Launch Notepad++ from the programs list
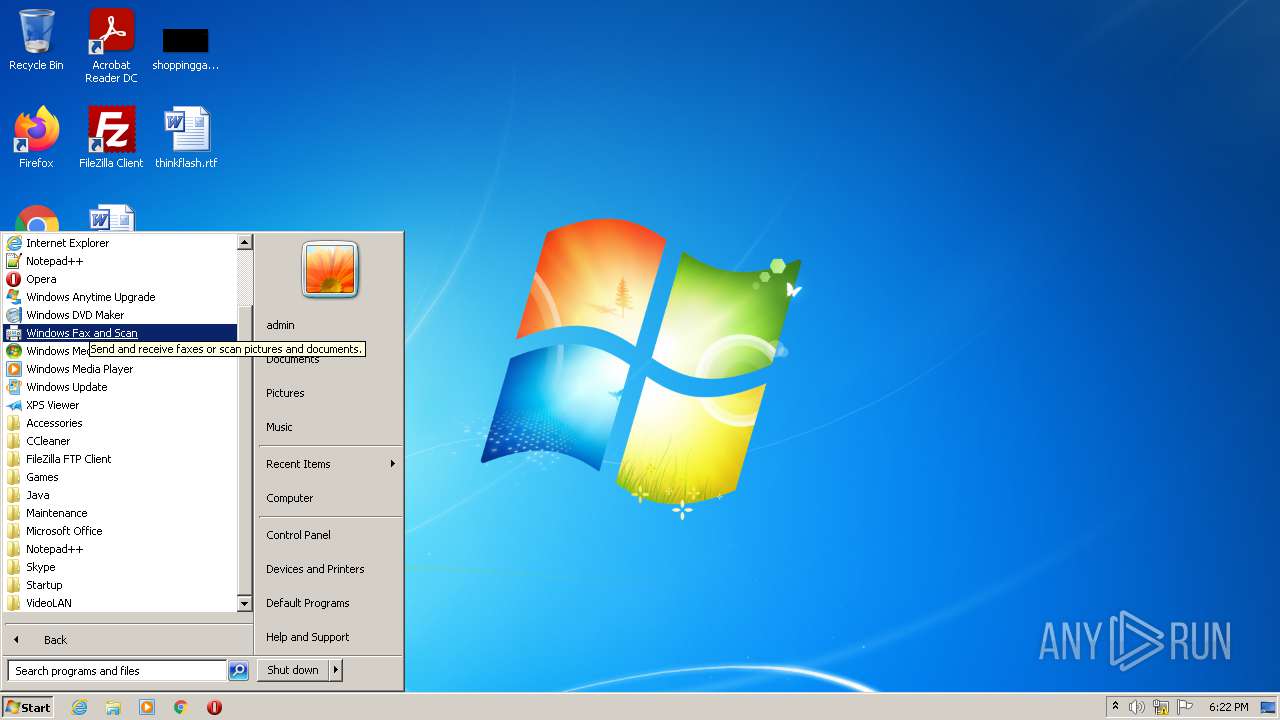Image resolution: width=1280 pixels, height=720 pixels. pos(120,261)
